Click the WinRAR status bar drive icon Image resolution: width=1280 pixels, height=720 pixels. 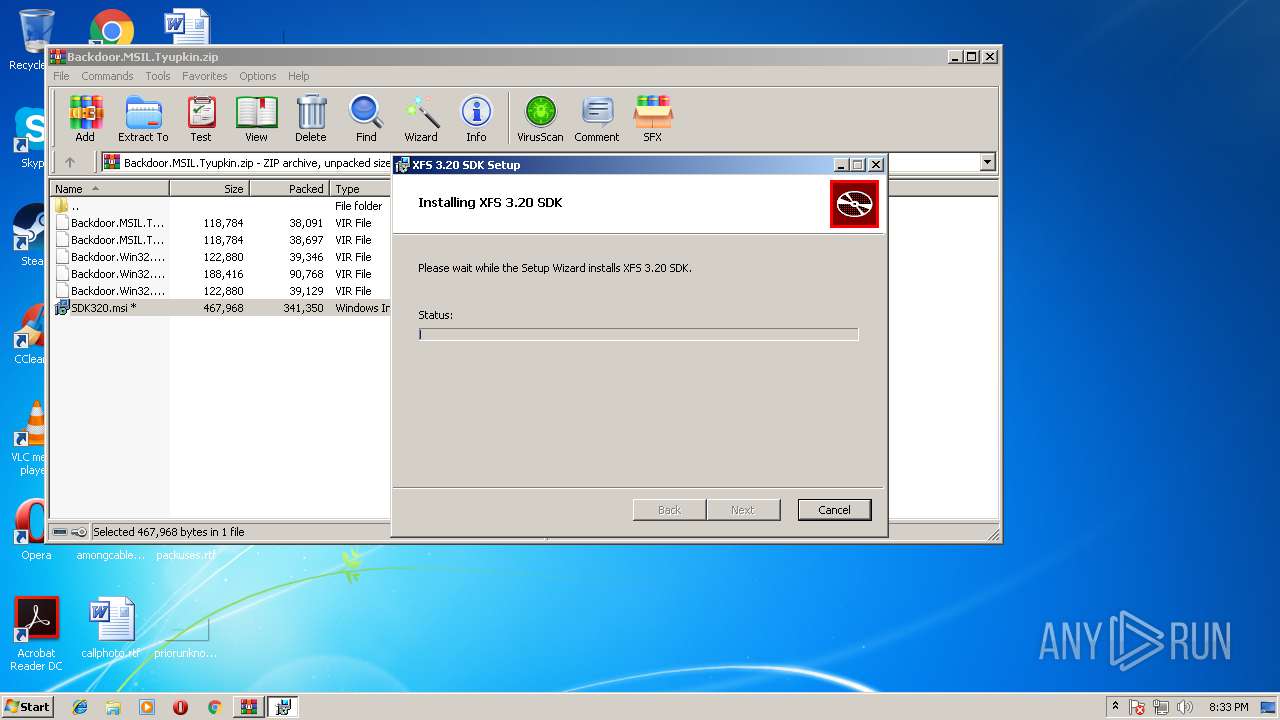[60, 532]
